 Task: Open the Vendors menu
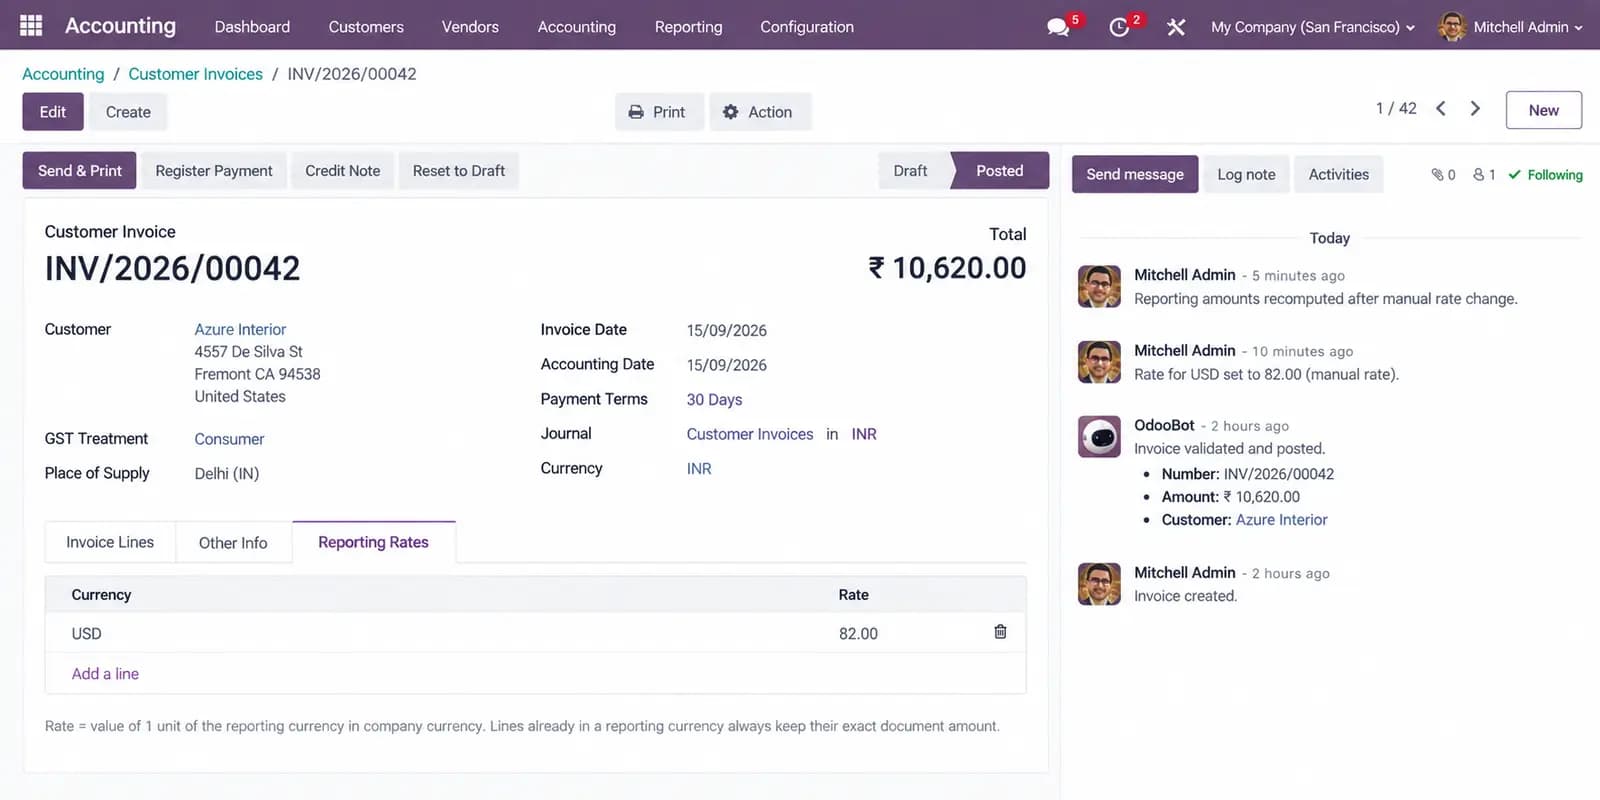tap(470, 27)
